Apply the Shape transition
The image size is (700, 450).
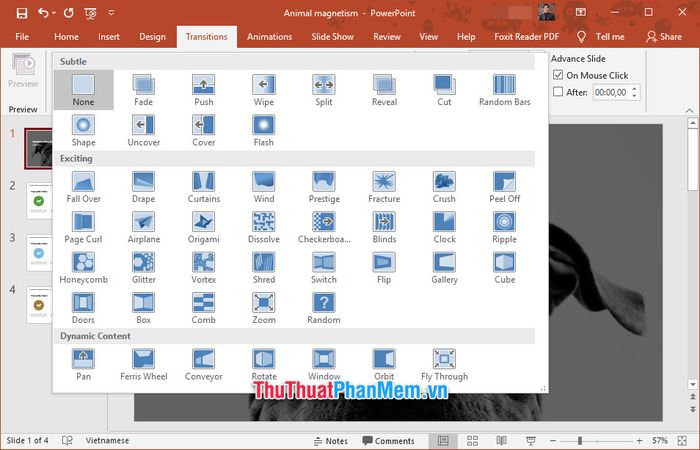pos(83,131)
